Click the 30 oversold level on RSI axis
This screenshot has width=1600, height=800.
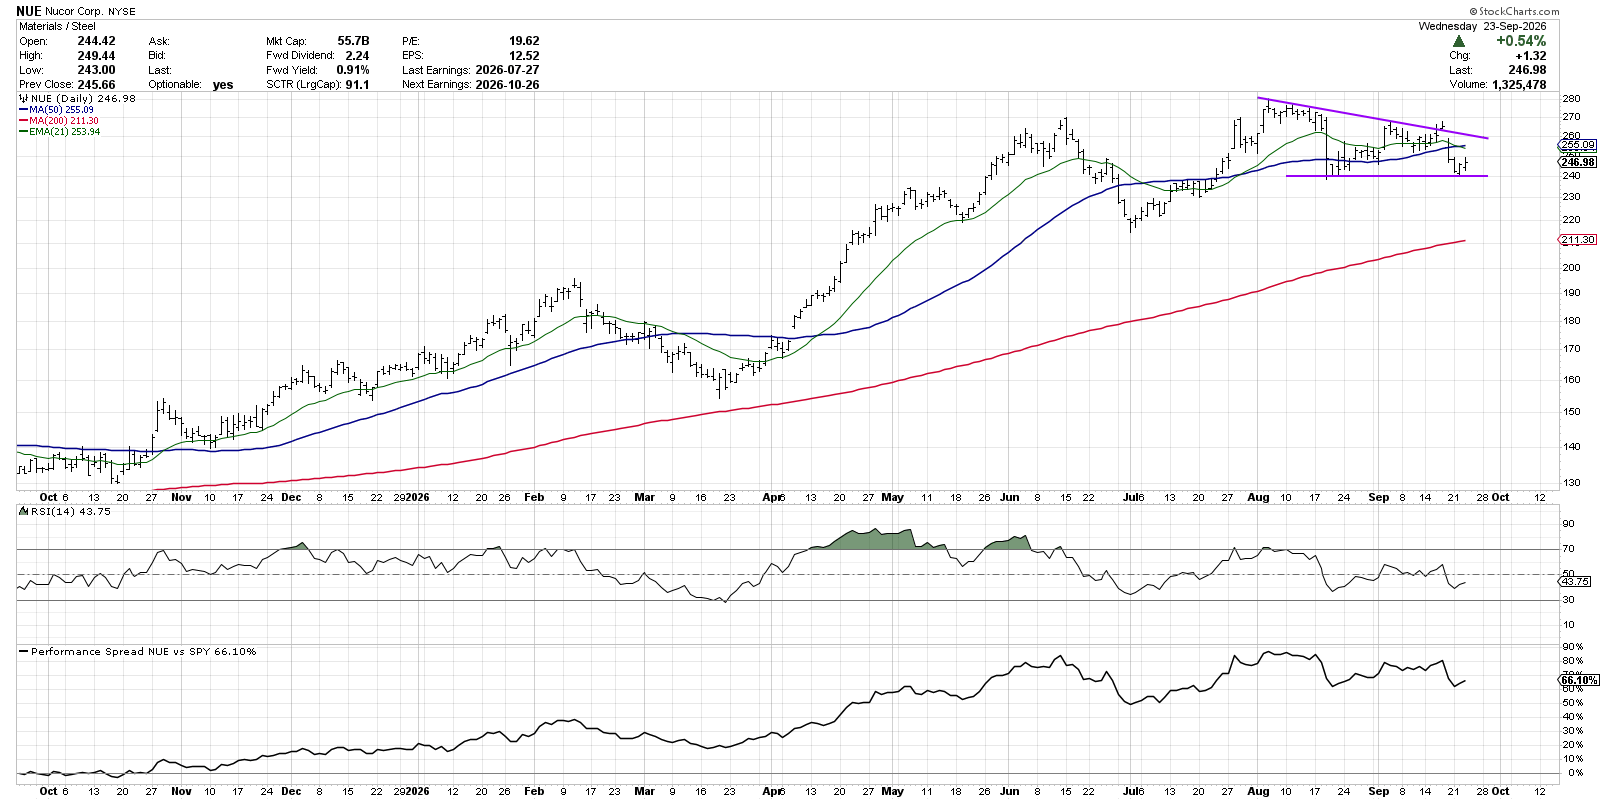pos(1569,600)
